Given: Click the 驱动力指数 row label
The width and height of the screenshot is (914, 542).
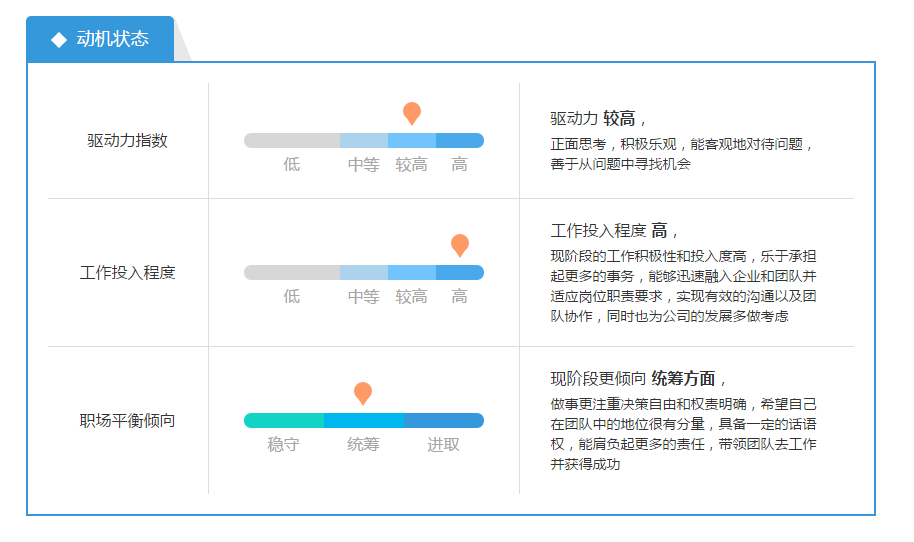Looking at the screenshot, I should pos(128,140).
